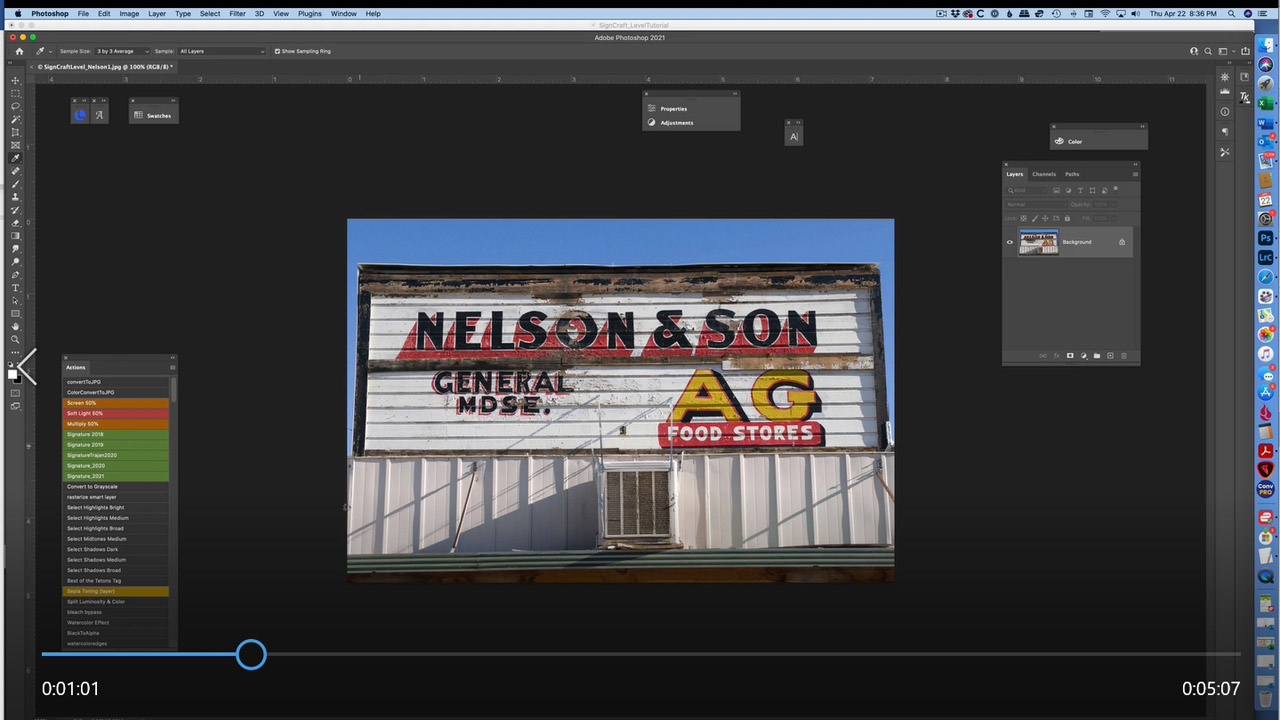Select the Brush tool
Image resolution: width=1280 pixels, height=720 pixels.
(x=14, y=184)
